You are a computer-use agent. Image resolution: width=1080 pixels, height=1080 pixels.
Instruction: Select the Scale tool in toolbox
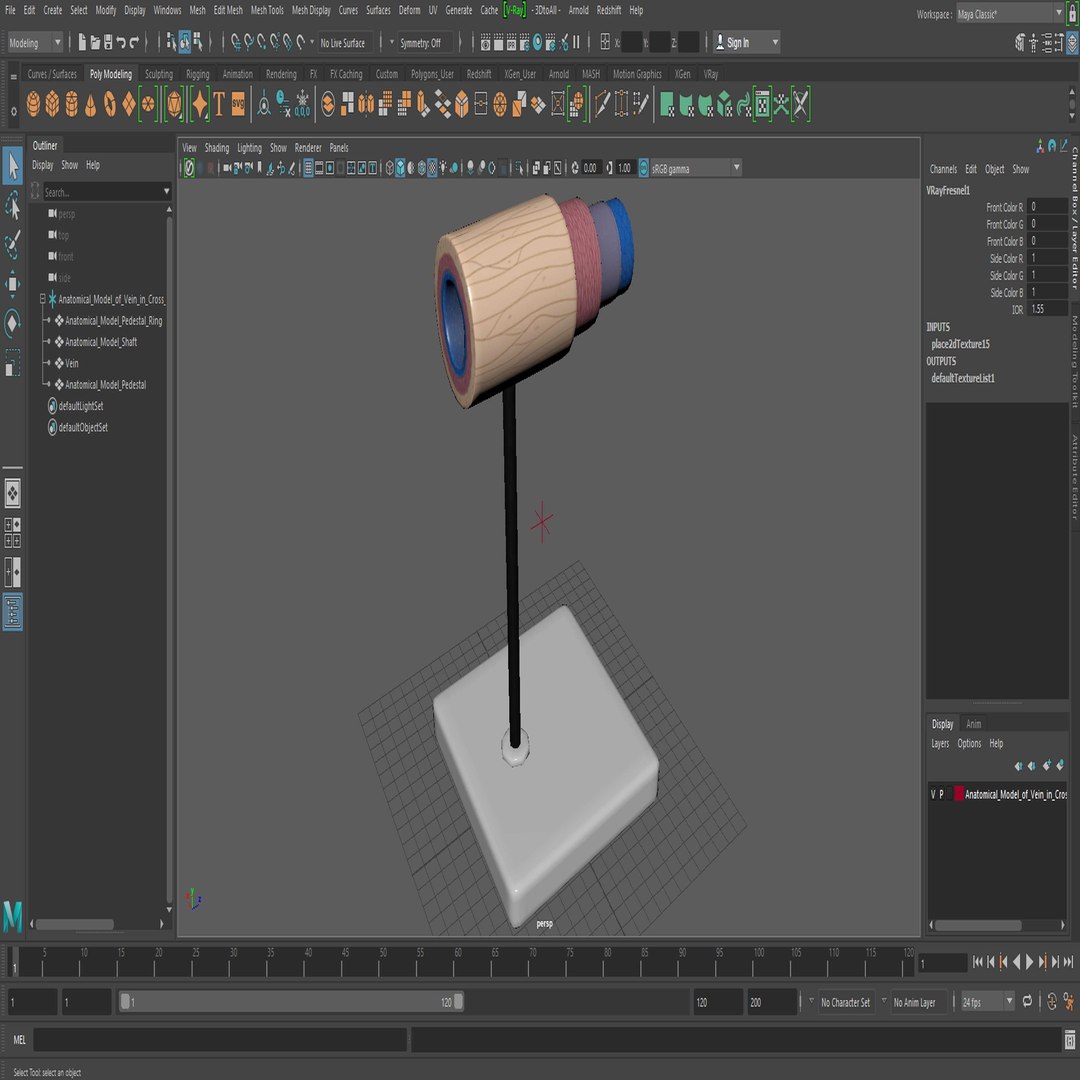(x=12, y=362)
